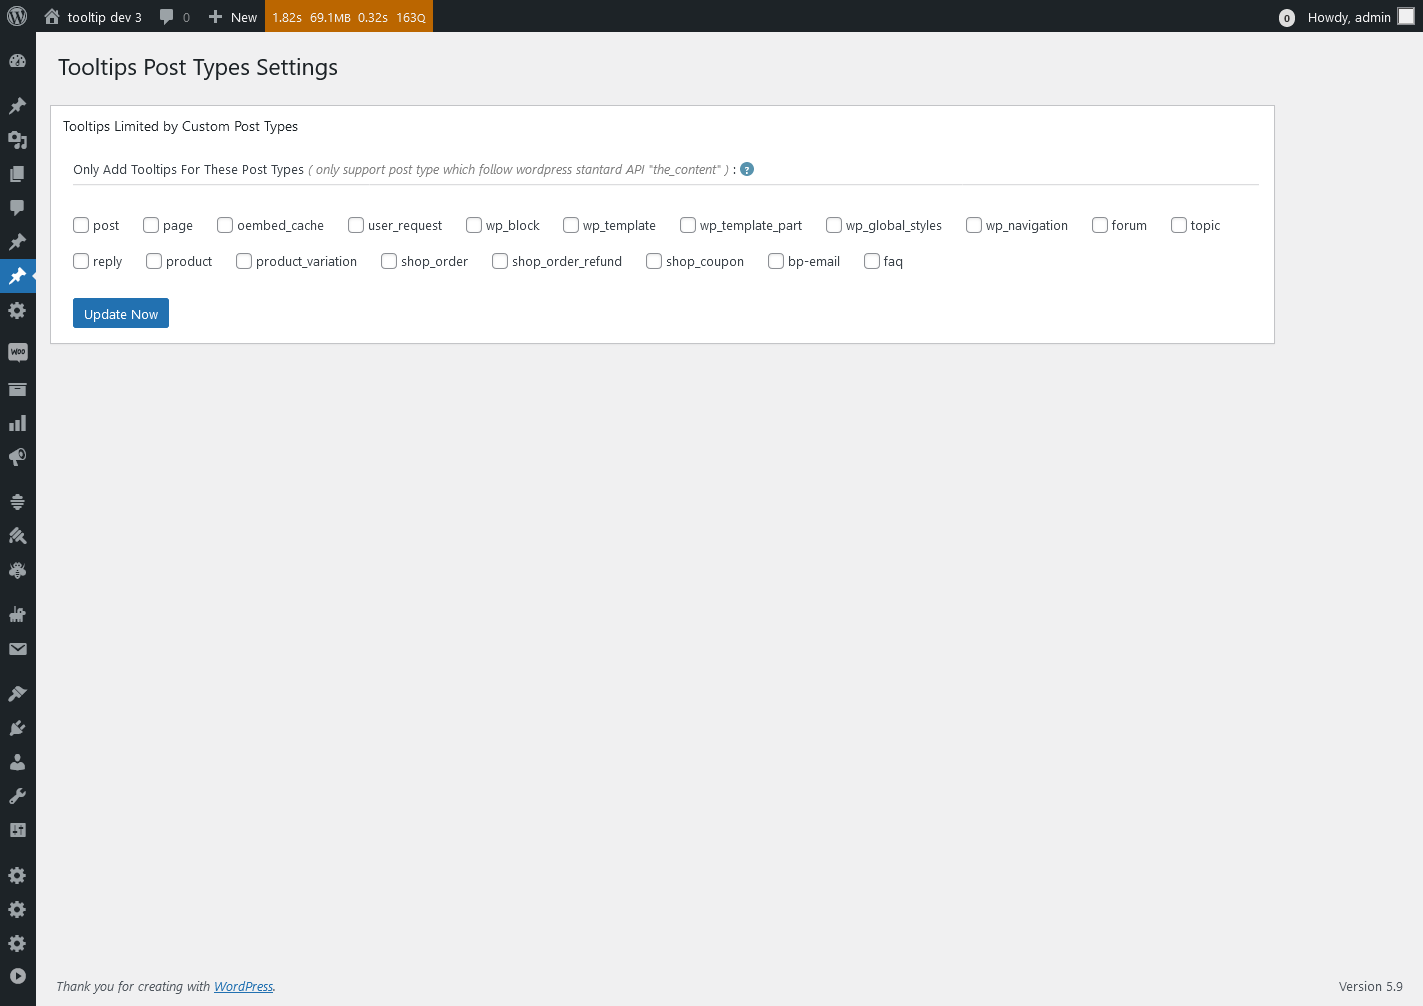This screenshot has height=1006, width=1423.
Task: Open the Plugins plug sidebar icon
Action: (x=17, y=727)
